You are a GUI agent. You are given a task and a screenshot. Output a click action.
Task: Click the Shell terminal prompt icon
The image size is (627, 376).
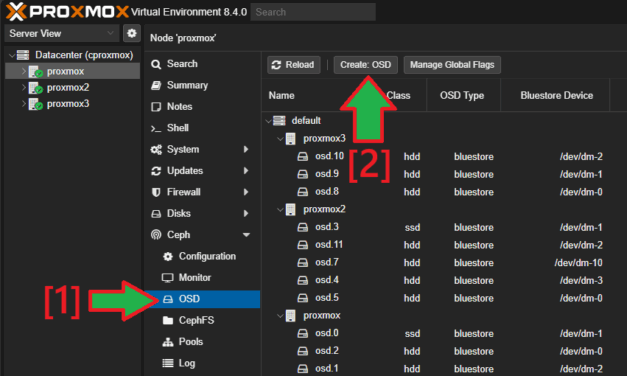pyautogui.click(x=156, y=128)
